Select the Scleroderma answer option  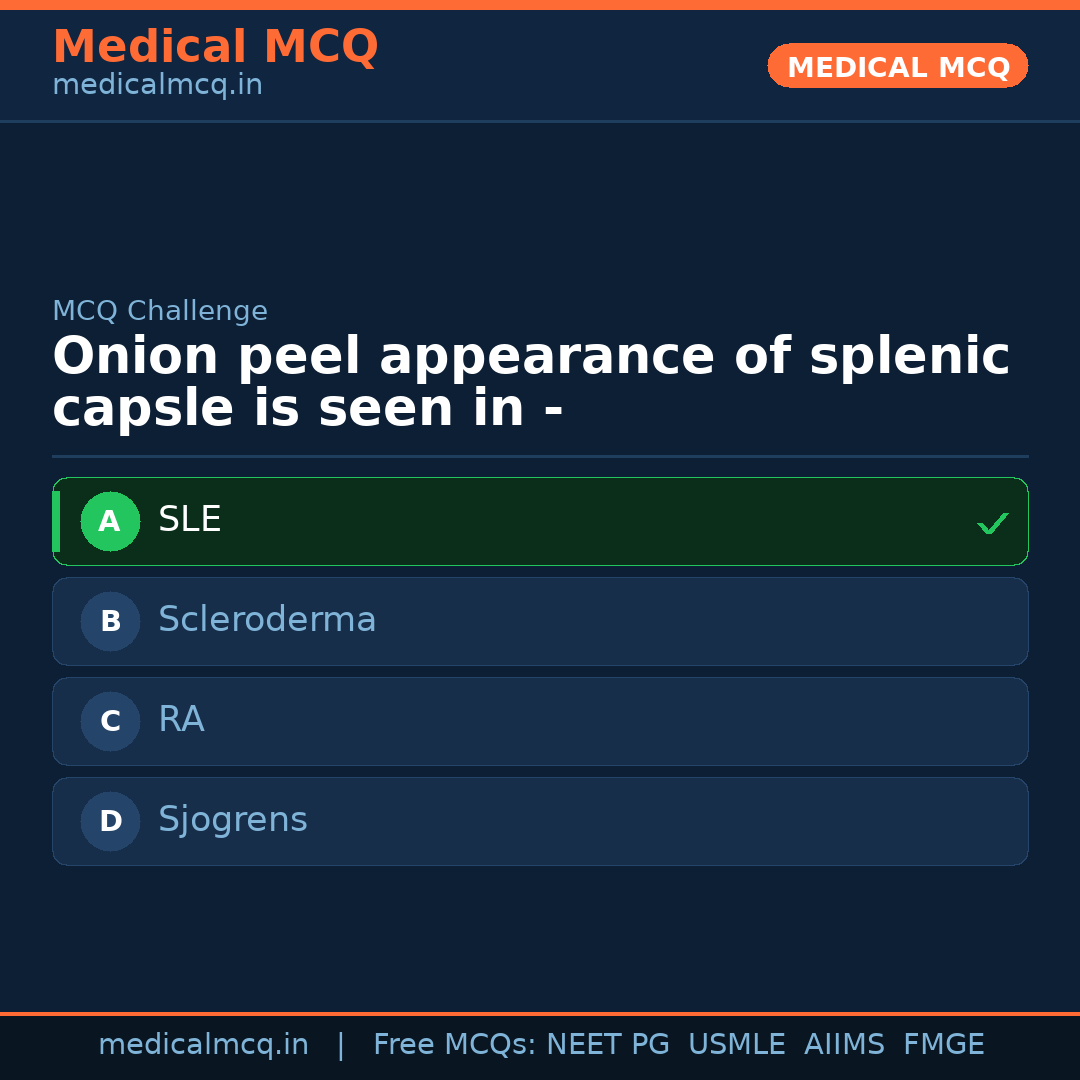point(540,621)
